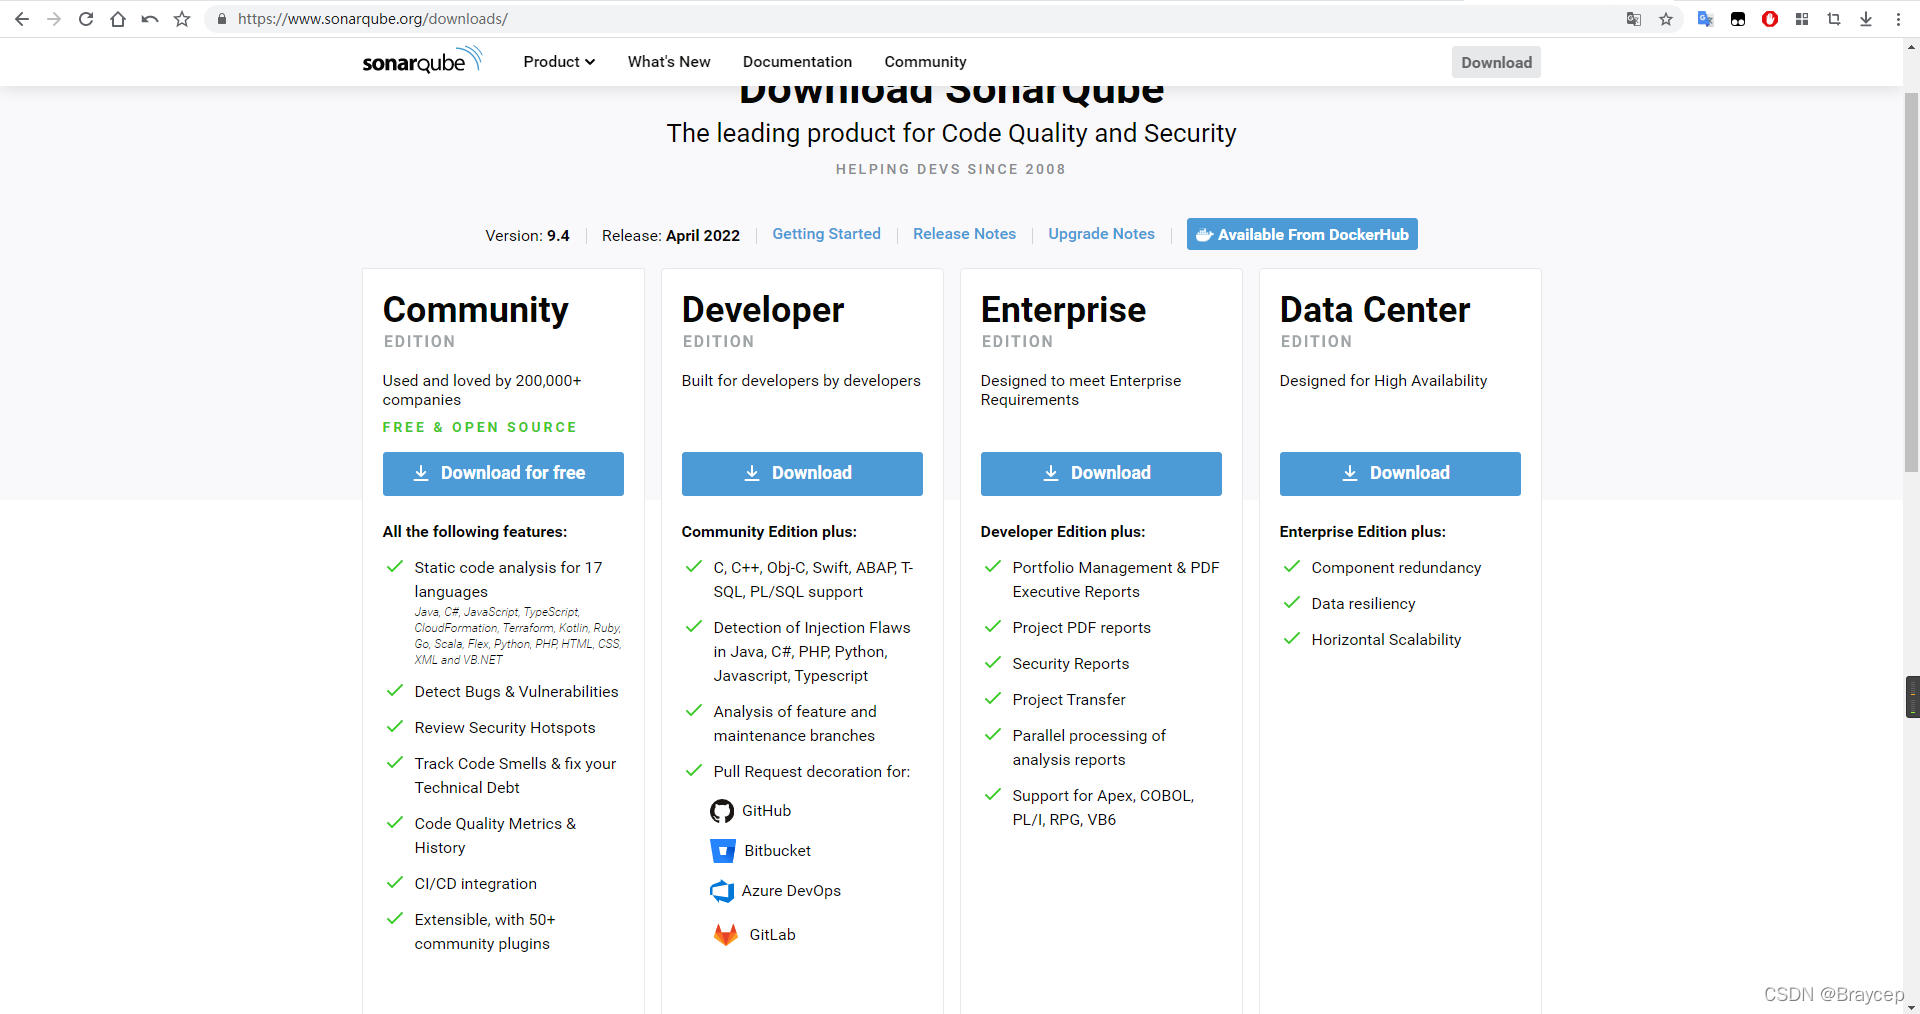This screenshot has width=1920, height=1014.
Task: Click the 'Version: 9.4' text
Action: [x=527, y=236]
